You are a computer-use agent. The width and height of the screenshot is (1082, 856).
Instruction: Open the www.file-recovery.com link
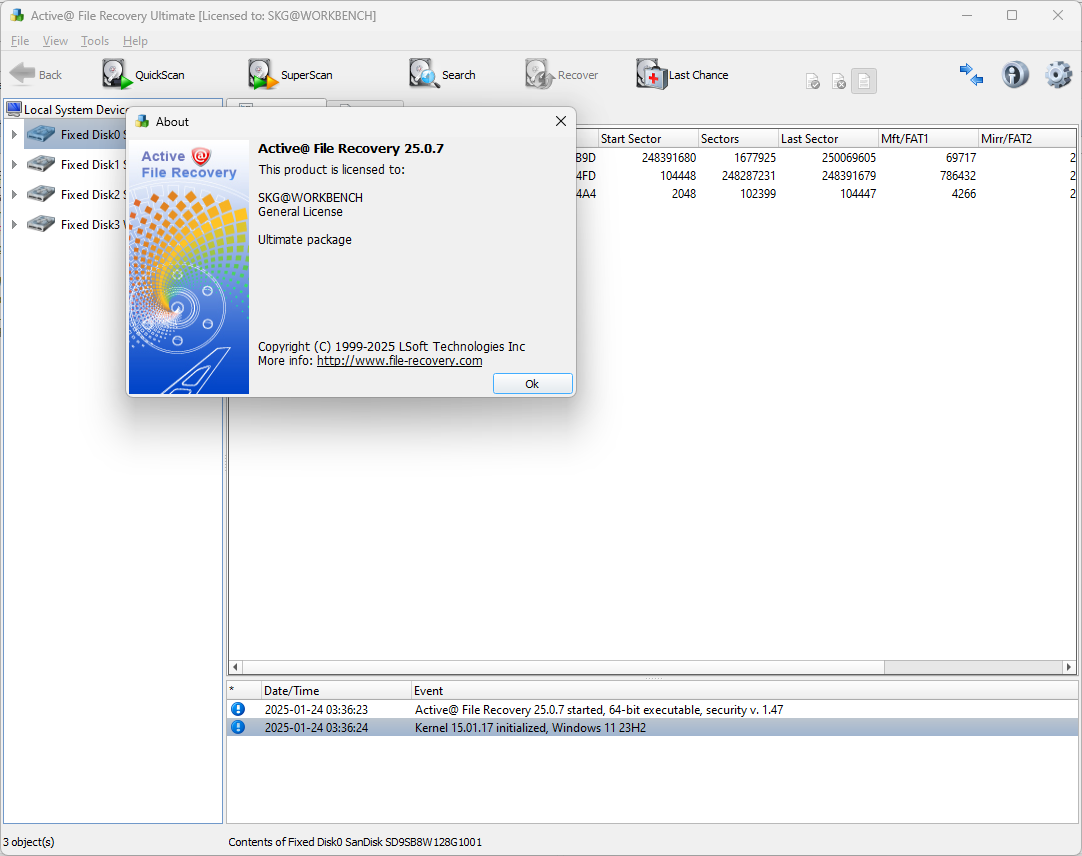pos(400,360)
